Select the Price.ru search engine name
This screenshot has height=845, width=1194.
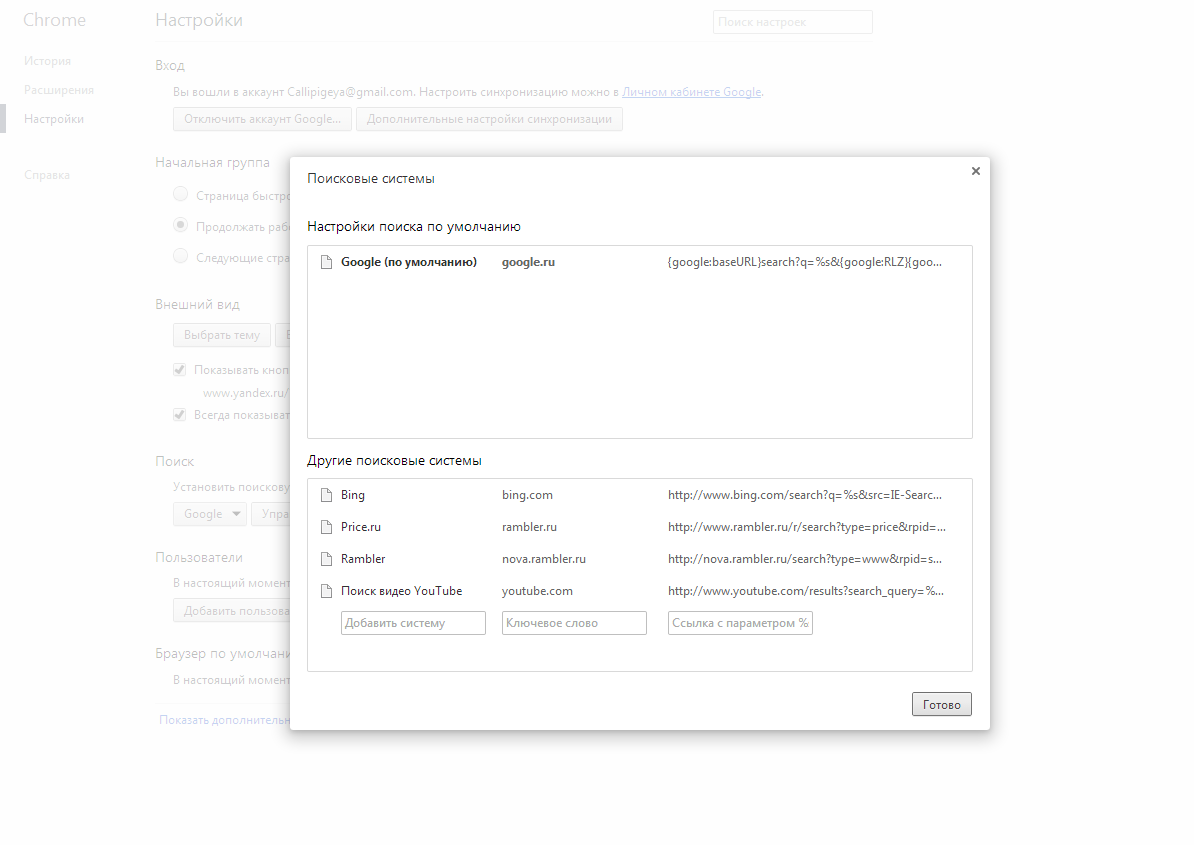[x=361, y=527]
